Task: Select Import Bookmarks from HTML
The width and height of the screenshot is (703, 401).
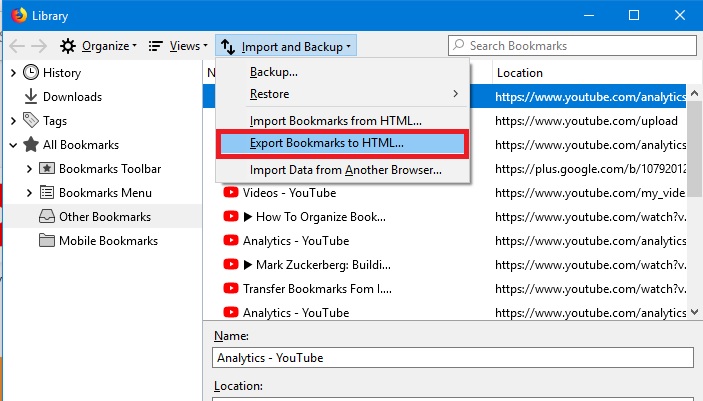Action: tap(335, 120)
